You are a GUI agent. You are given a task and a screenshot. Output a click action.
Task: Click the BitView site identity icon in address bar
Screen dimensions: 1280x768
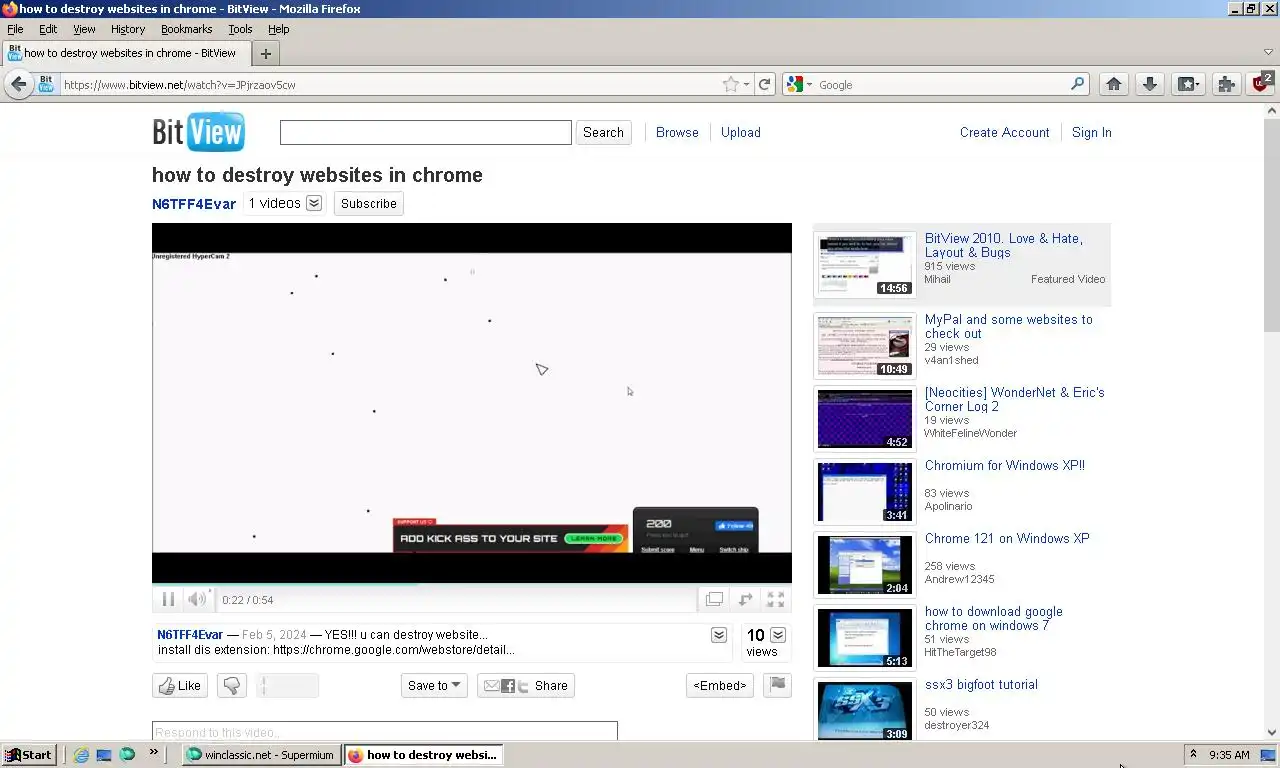coord(46,85)
